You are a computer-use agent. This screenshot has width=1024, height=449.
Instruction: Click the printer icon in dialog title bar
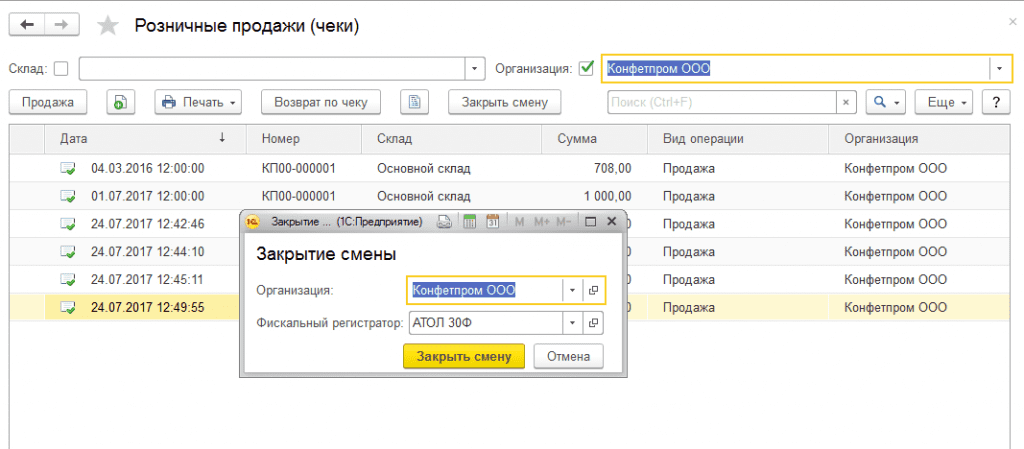click(444, 221)
